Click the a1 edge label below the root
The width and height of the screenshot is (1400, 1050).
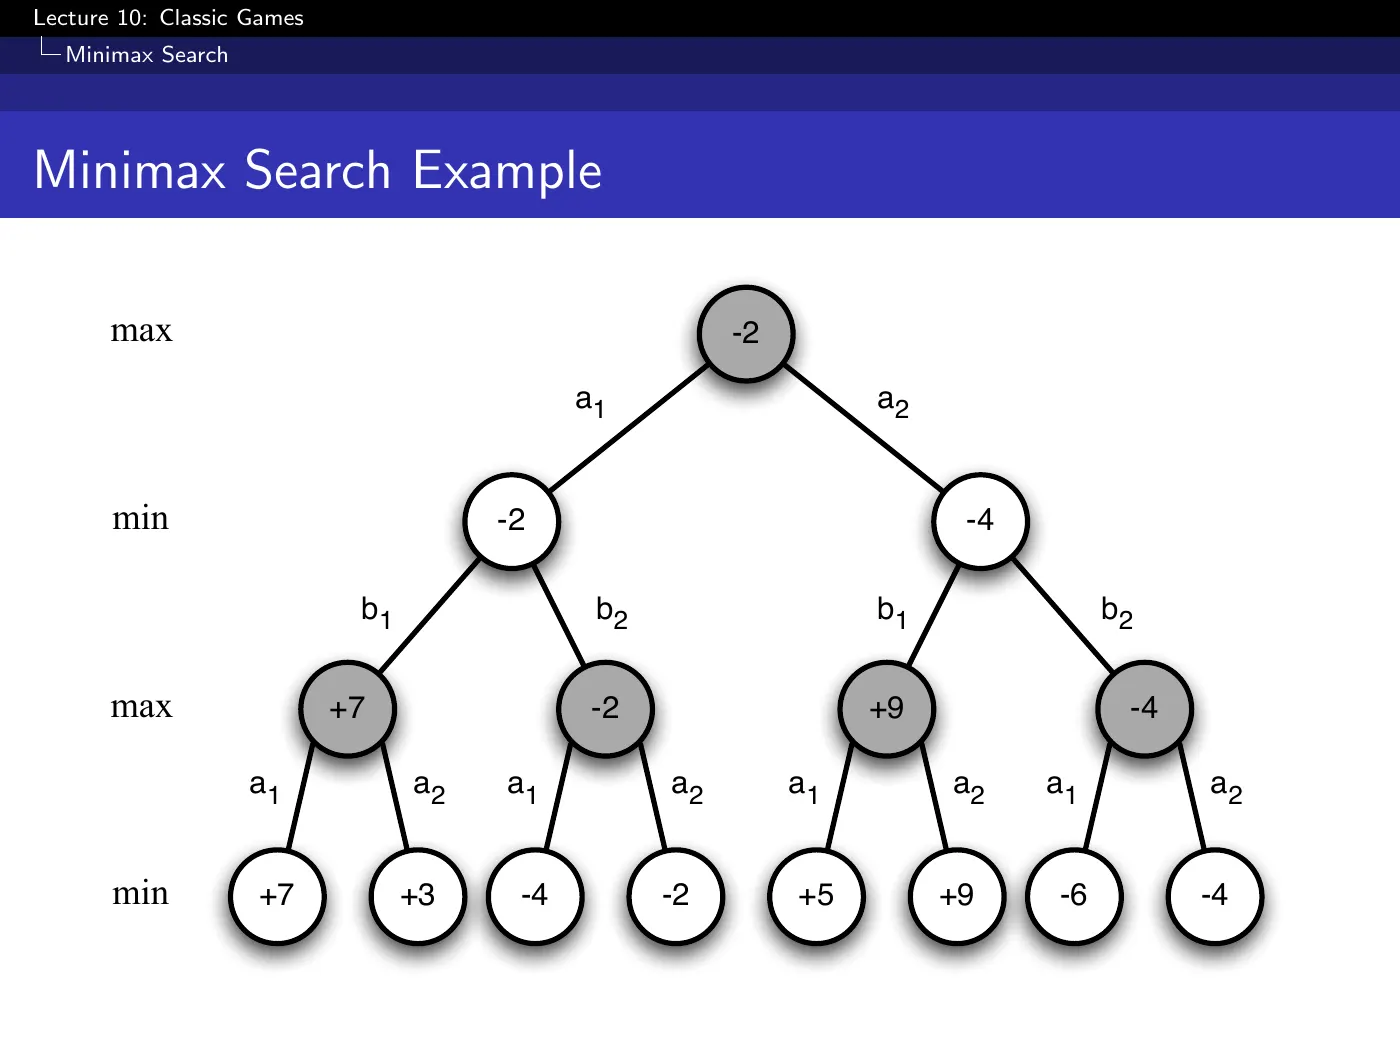click(590, 402)
